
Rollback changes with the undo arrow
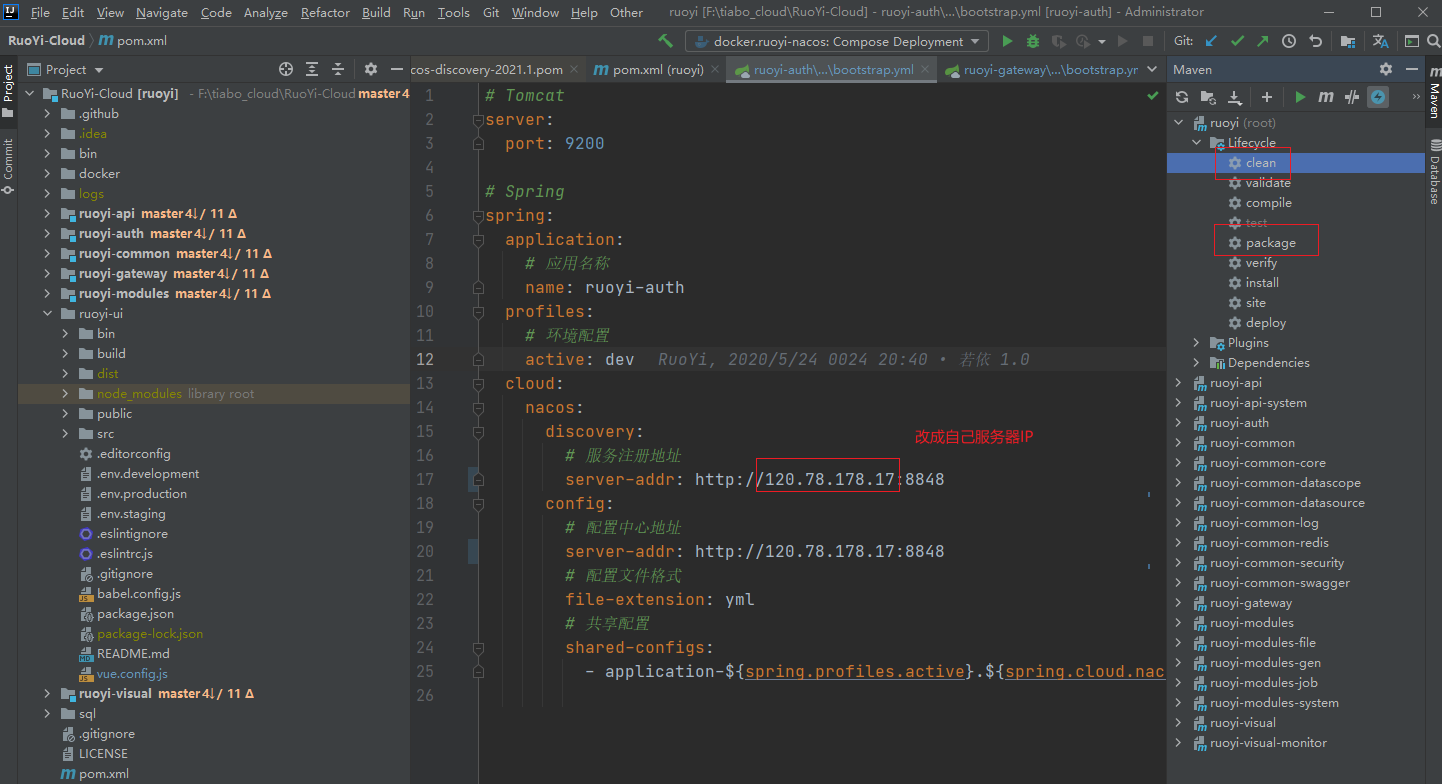(x=1315, y=41)
